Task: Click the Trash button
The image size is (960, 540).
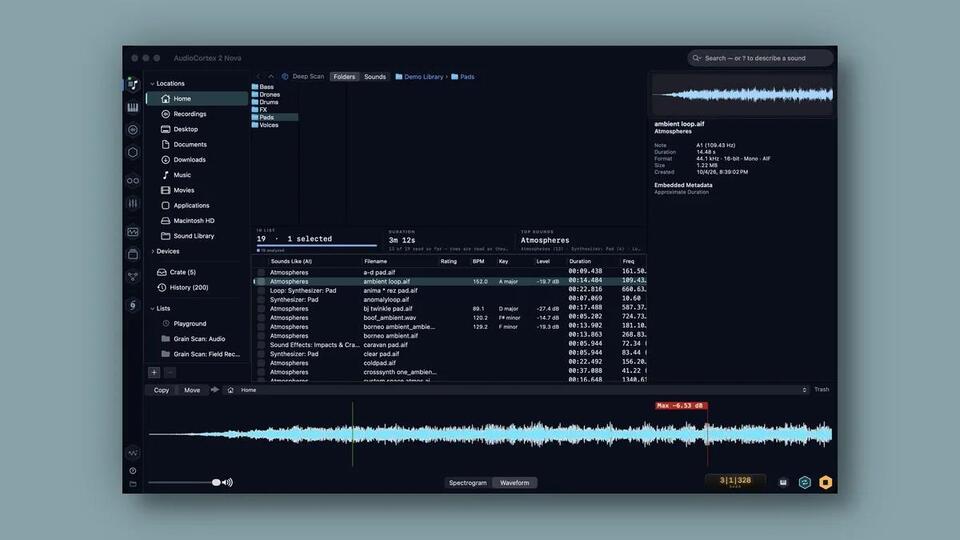Action: tap(822, 389)
